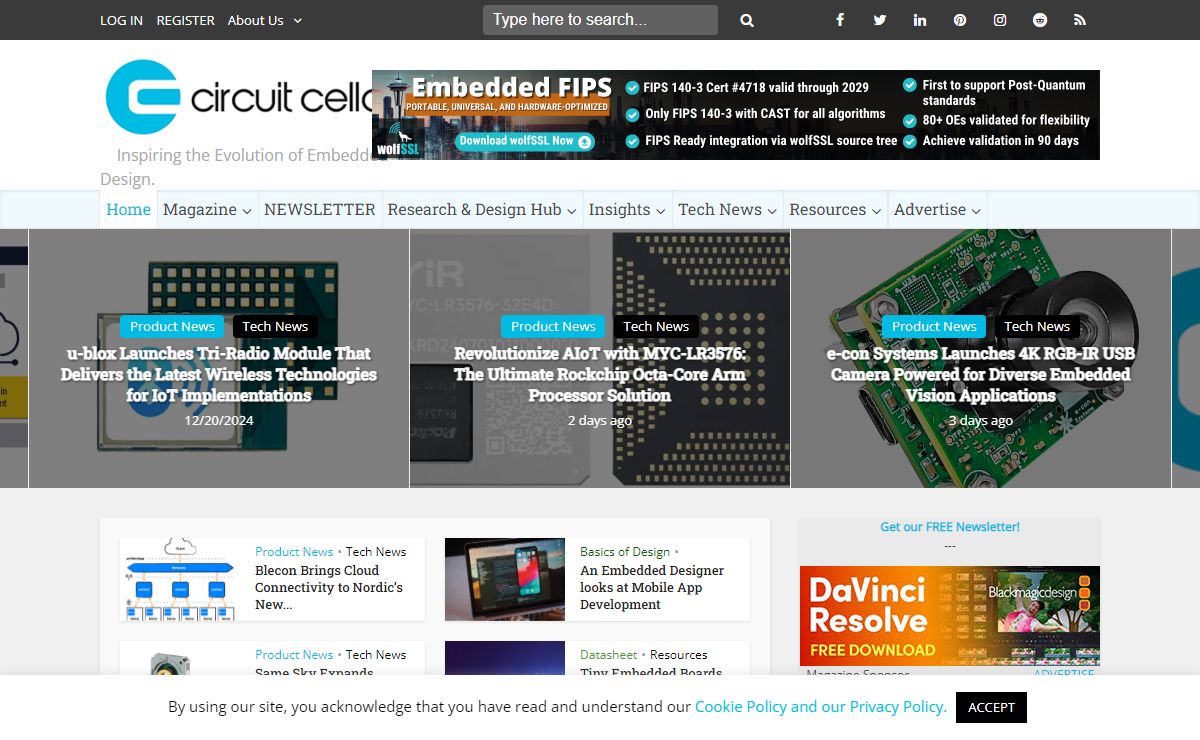The height and width of the screenshot is (740, 1200).
Task: Open the NEWSLETTER menu item
Action: point(320,209)
